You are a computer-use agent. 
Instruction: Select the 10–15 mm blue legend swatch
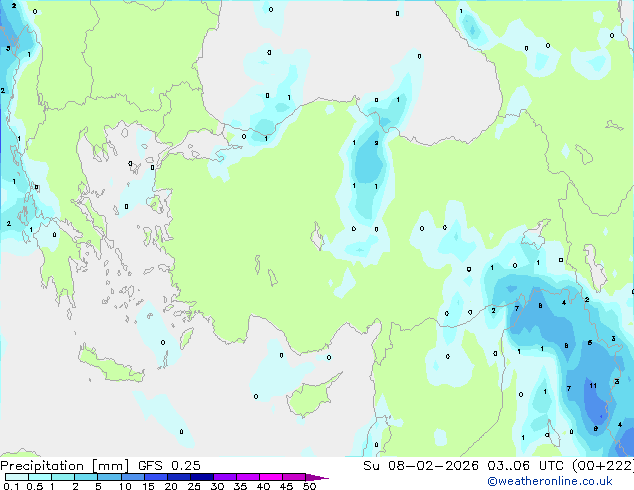click(x=132, y=477)
